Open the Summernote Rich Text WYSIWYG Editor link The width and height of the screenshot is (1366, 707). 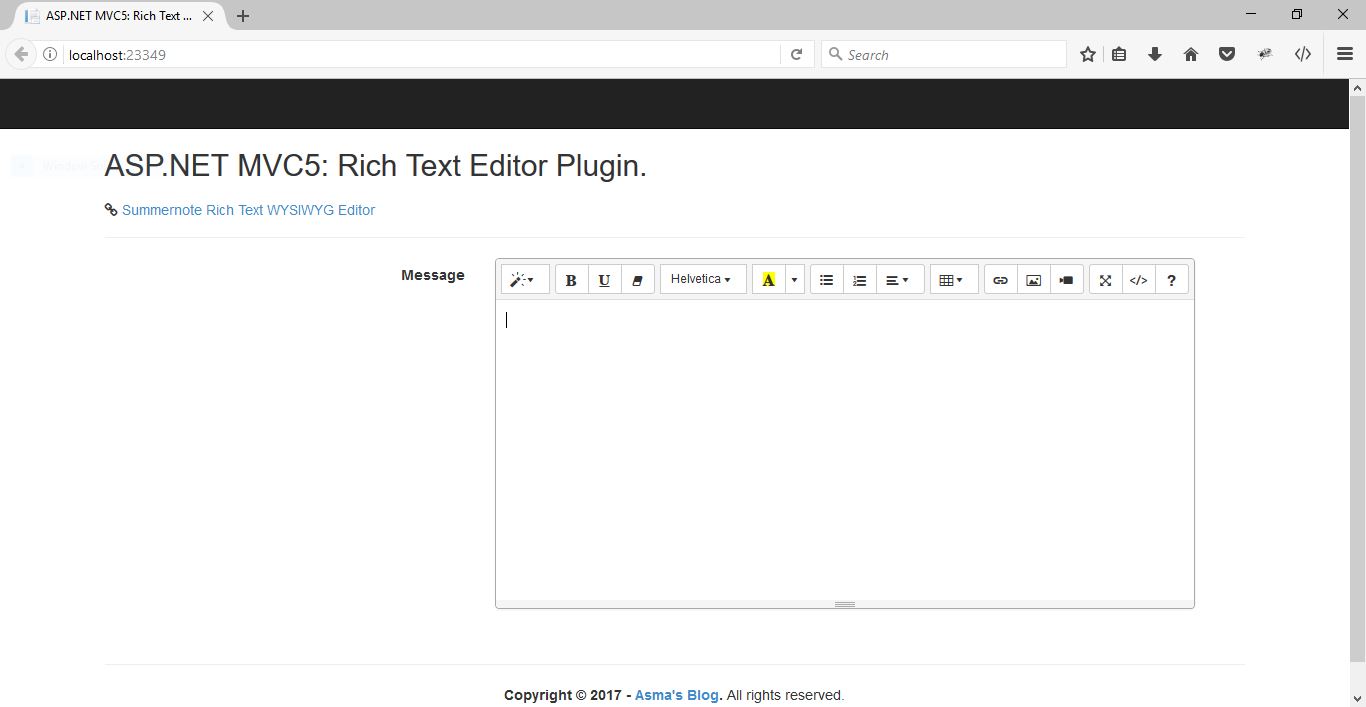pos(248,210)
